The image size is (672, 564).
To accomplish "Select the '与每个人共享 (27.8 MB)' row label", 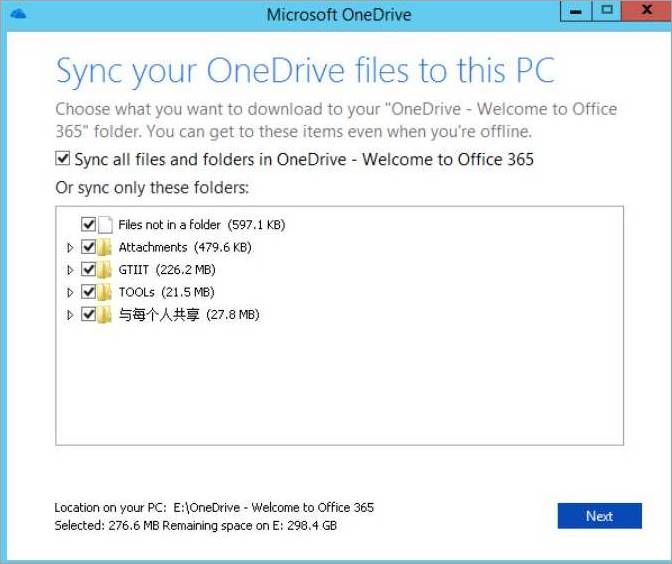I will pos(189,315).
